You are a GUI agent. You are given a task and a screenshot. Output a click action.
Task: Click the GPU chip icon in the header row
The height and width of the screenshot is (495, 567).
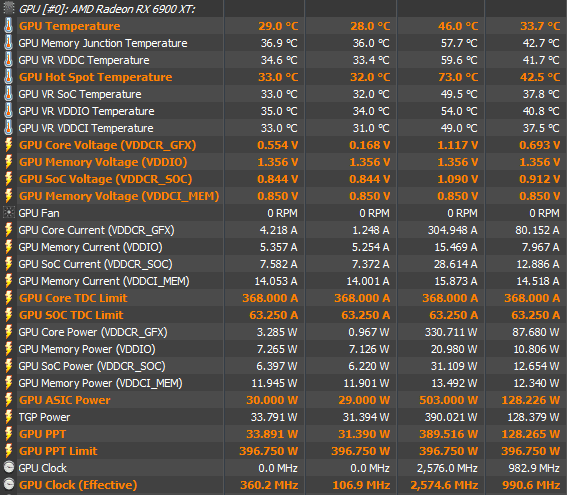(x=8, y=8)
